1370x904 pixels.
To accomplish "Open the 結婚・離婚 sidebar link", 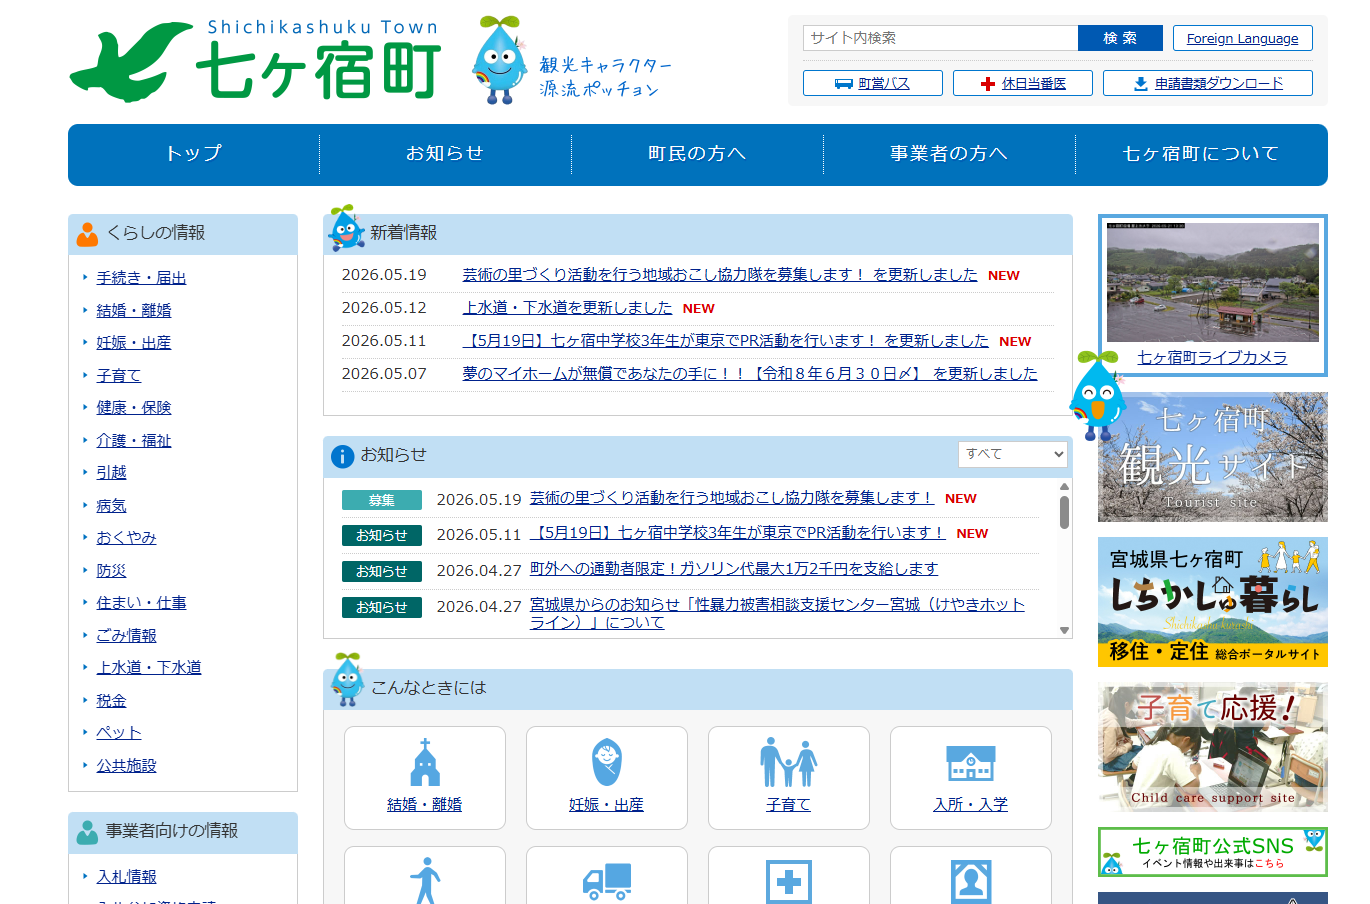I will pyautogui.click(x=134, y=311).
